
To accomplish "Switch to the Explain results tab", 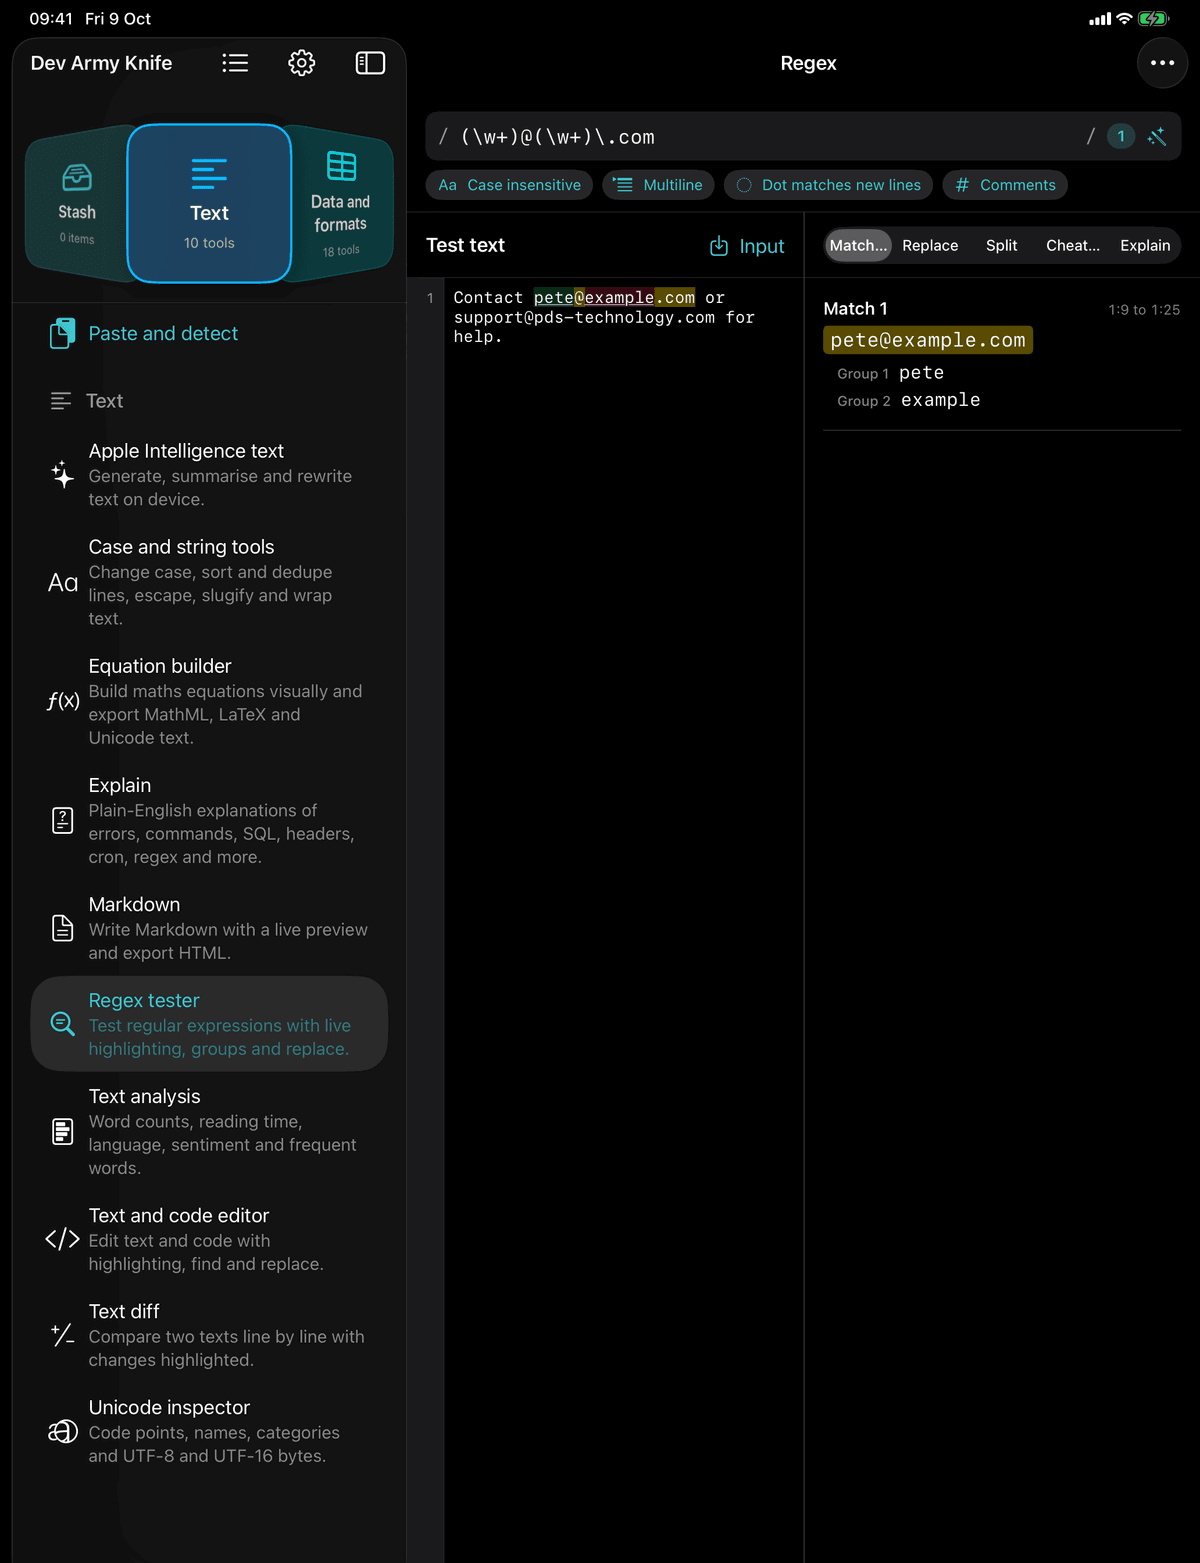I will [1145, 245].
